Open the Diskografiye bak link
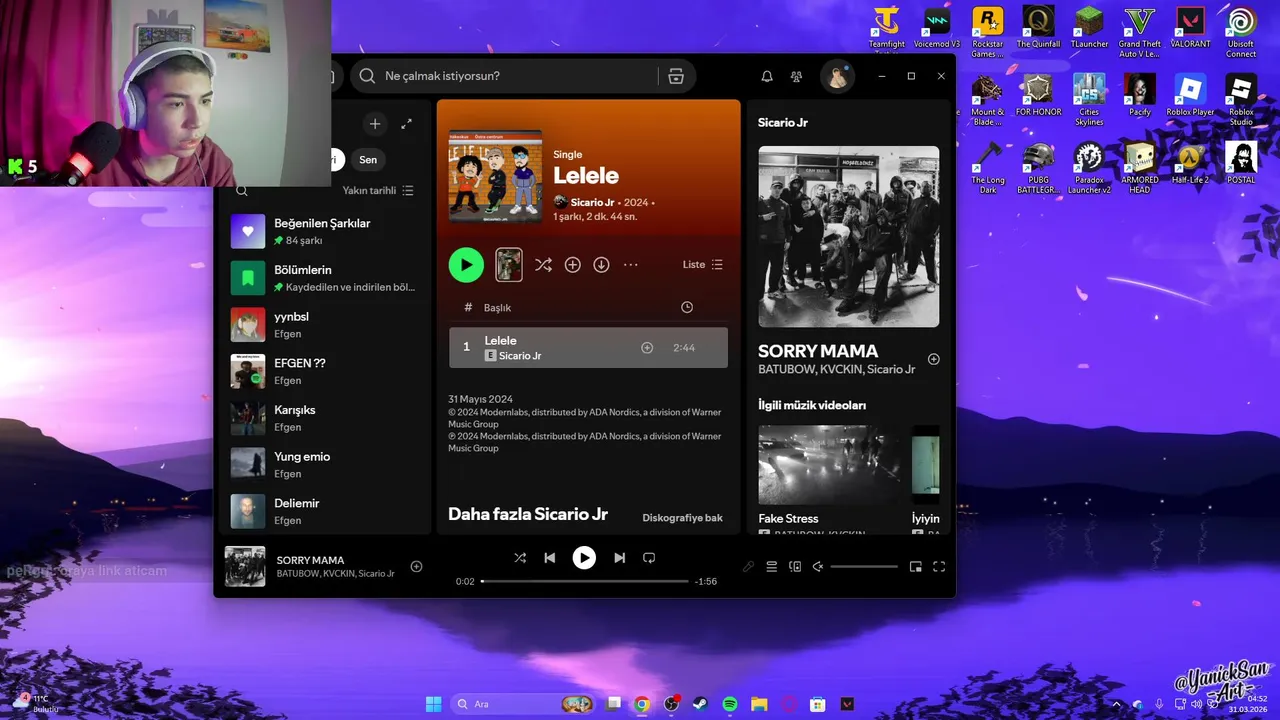The width and height of the screenshot is (1280, 720). tap(682, 518)
